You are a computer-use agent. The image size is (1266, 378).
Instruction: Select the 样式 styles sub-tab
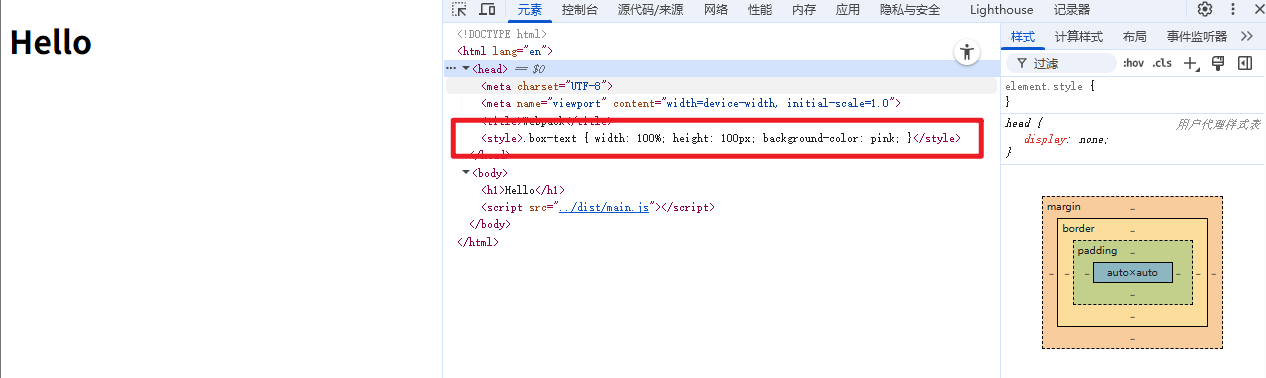pos(1023,36)
